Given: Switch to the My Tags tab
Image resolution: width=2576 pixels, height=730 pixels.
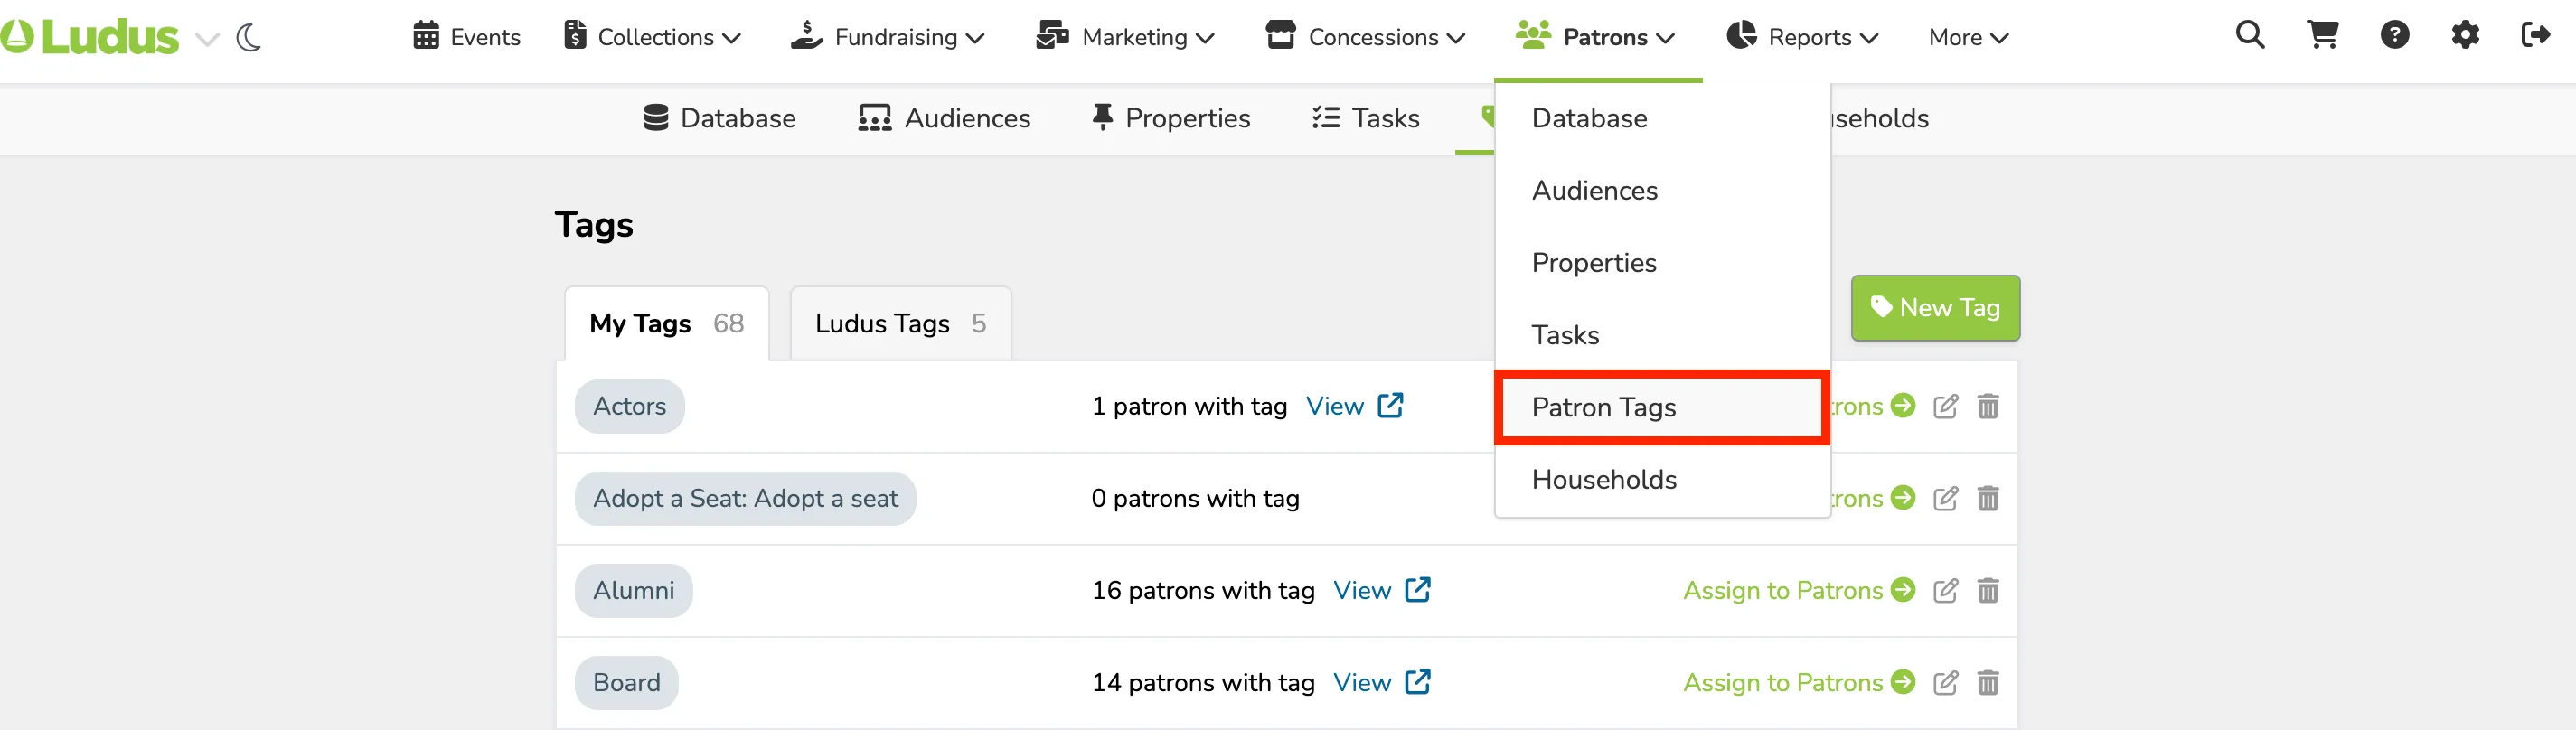Looking at the screenshot, I should pos(667,323).
